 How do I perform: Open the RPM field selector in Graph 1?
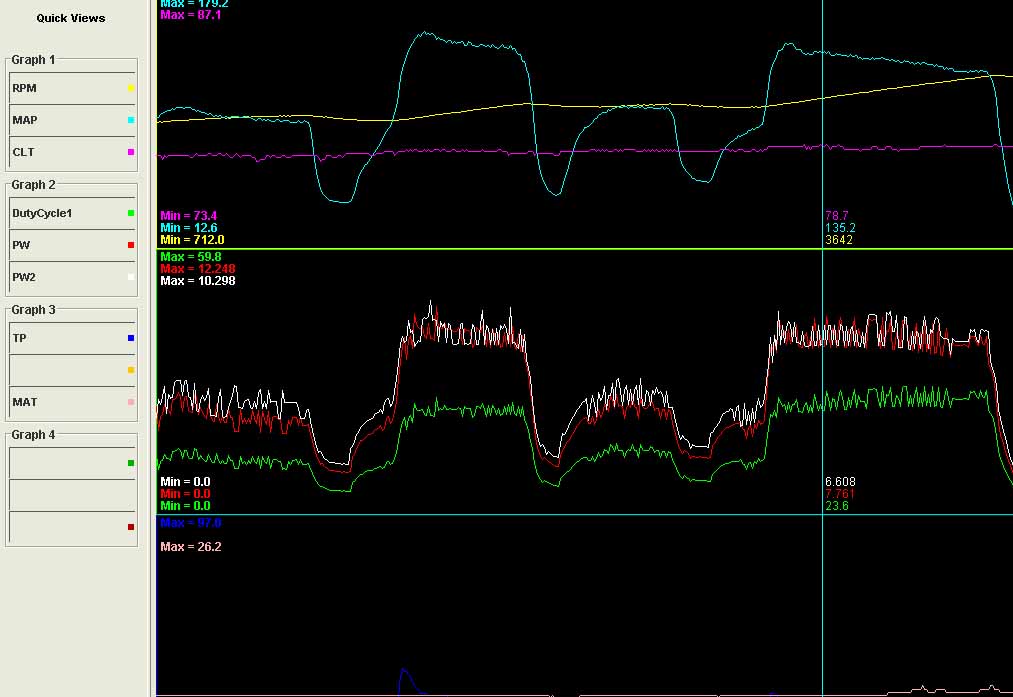click(x=66, y=88)
